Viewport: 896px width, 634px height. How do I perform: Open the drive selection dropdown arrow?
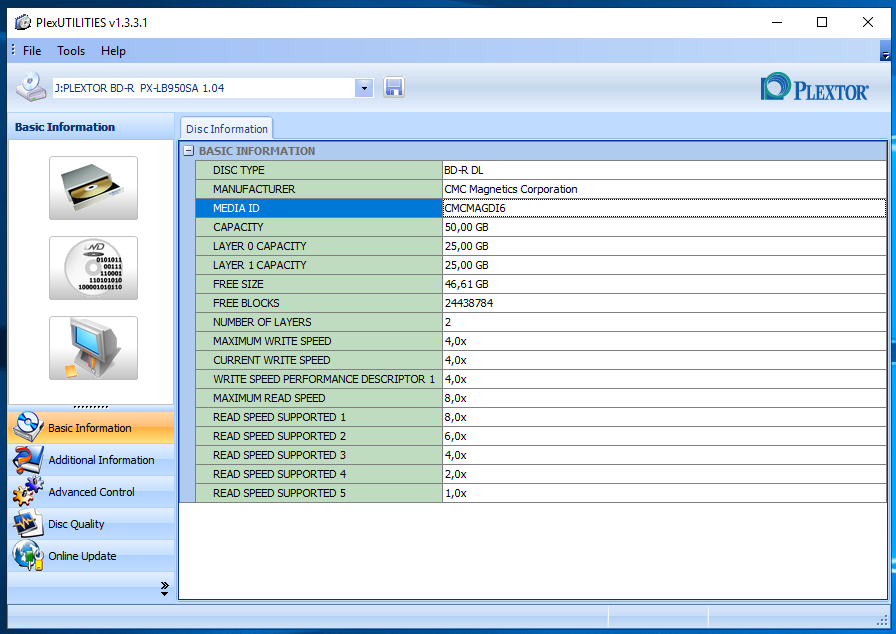point(364,88)
